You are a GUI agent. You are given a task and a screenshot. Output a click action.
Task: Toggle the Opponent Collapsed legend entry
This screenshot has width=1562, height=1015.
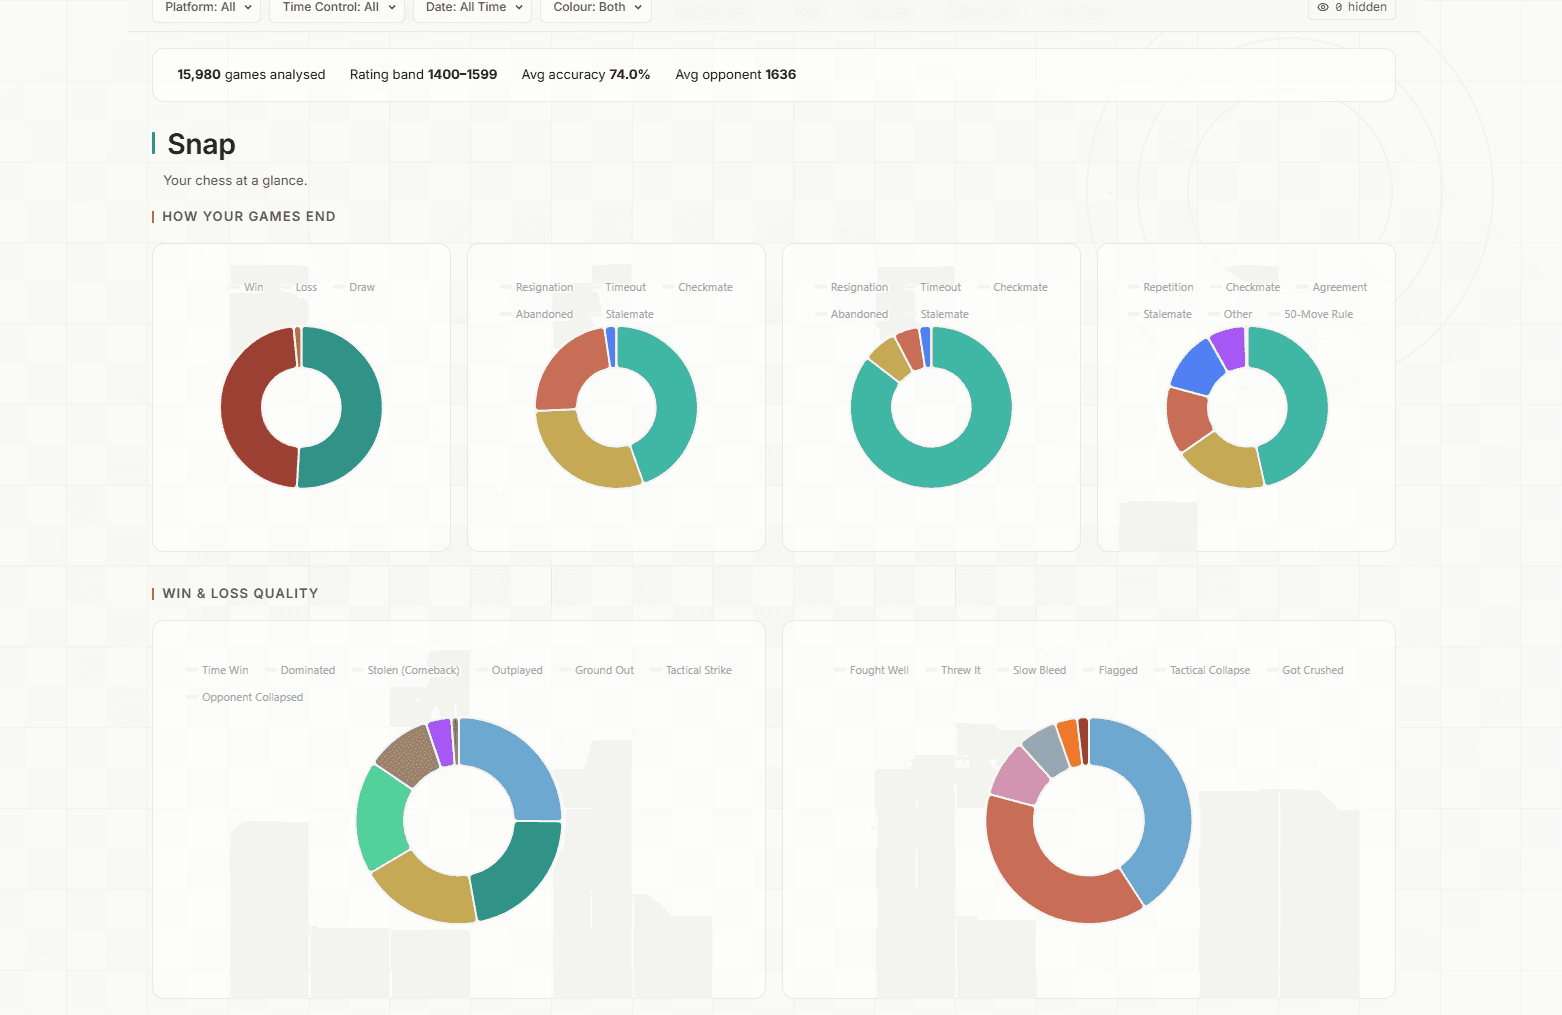(245, 697)
